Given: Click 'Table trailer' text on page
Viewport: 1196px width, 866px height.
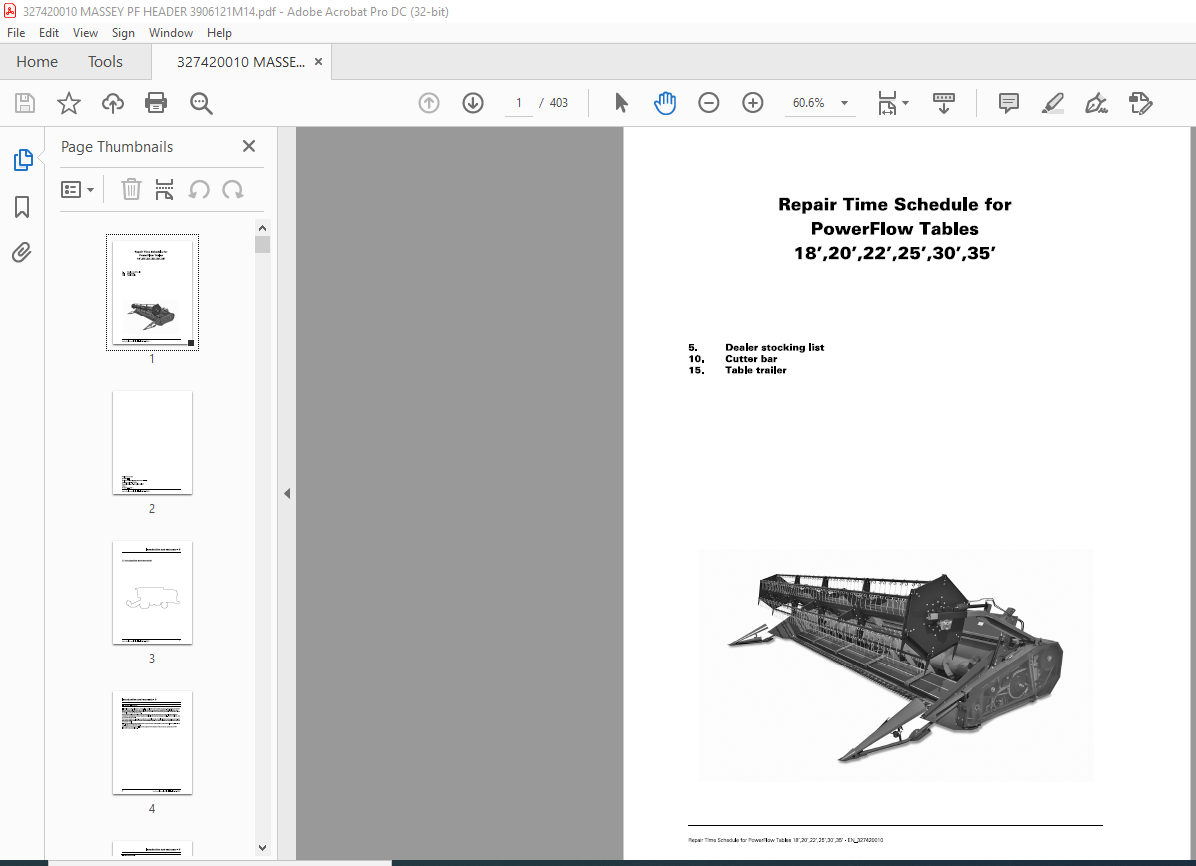Looking at the screenshot, I should pyautogui.click(x=756, y=370).
